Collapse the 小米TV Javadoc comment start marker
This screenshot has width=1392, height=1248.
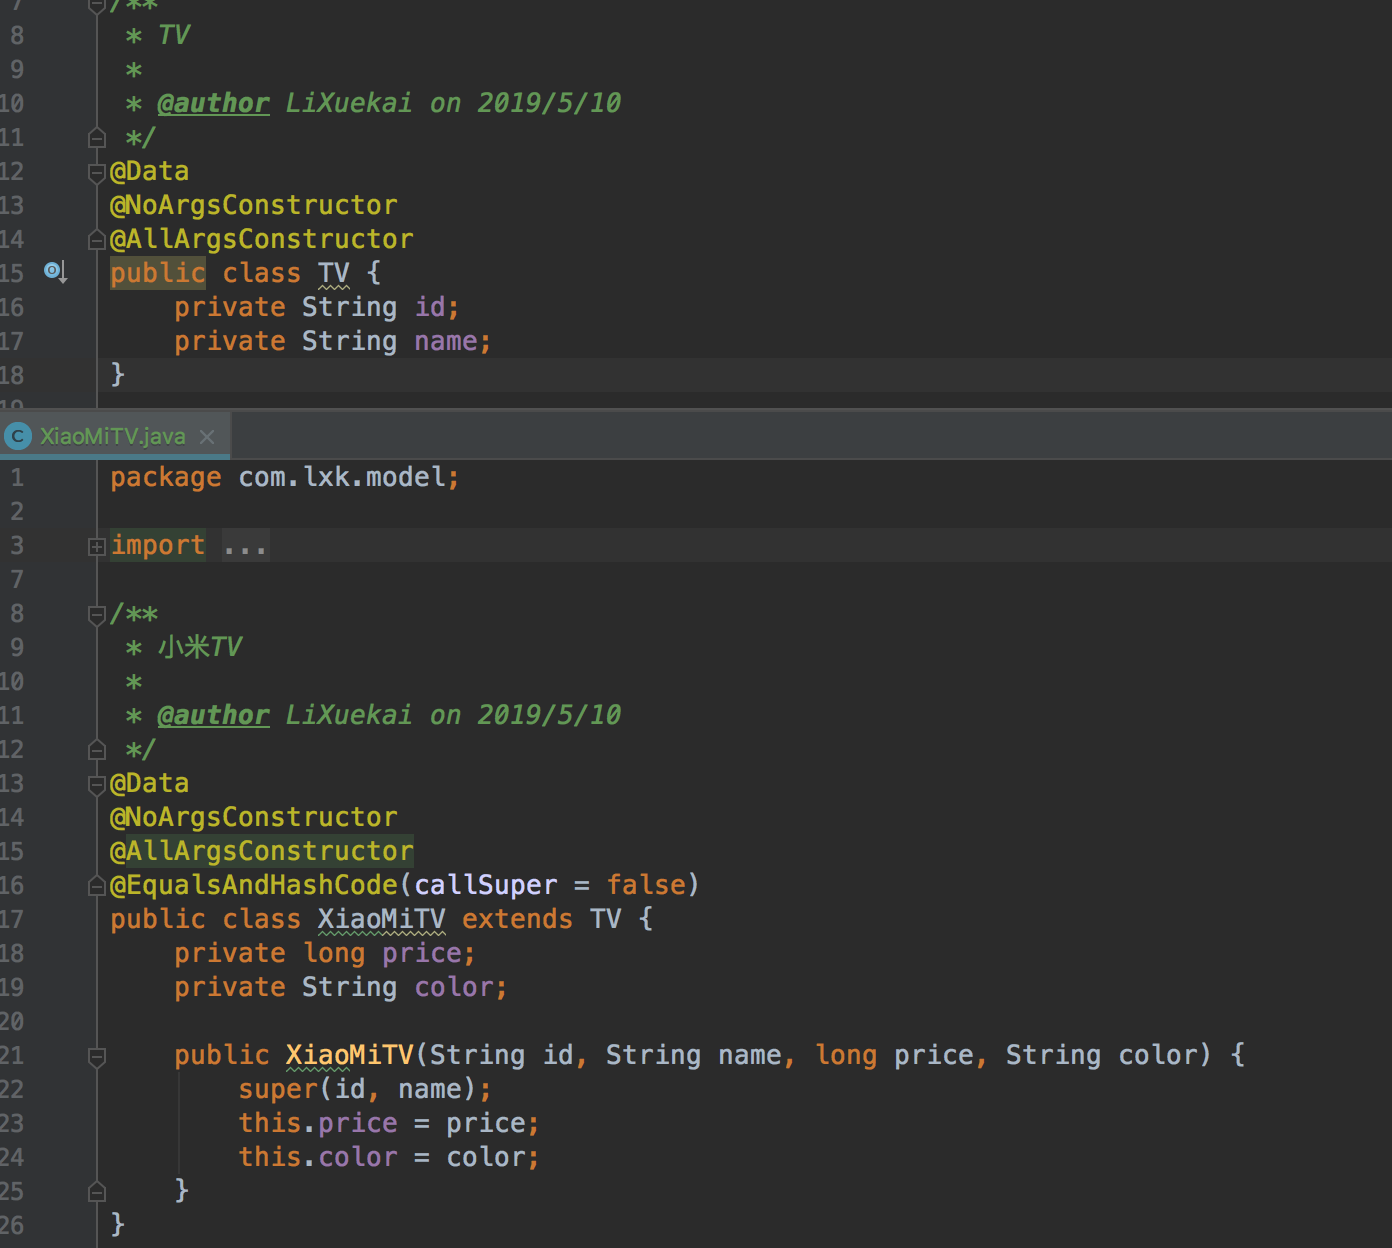point(97,614)
